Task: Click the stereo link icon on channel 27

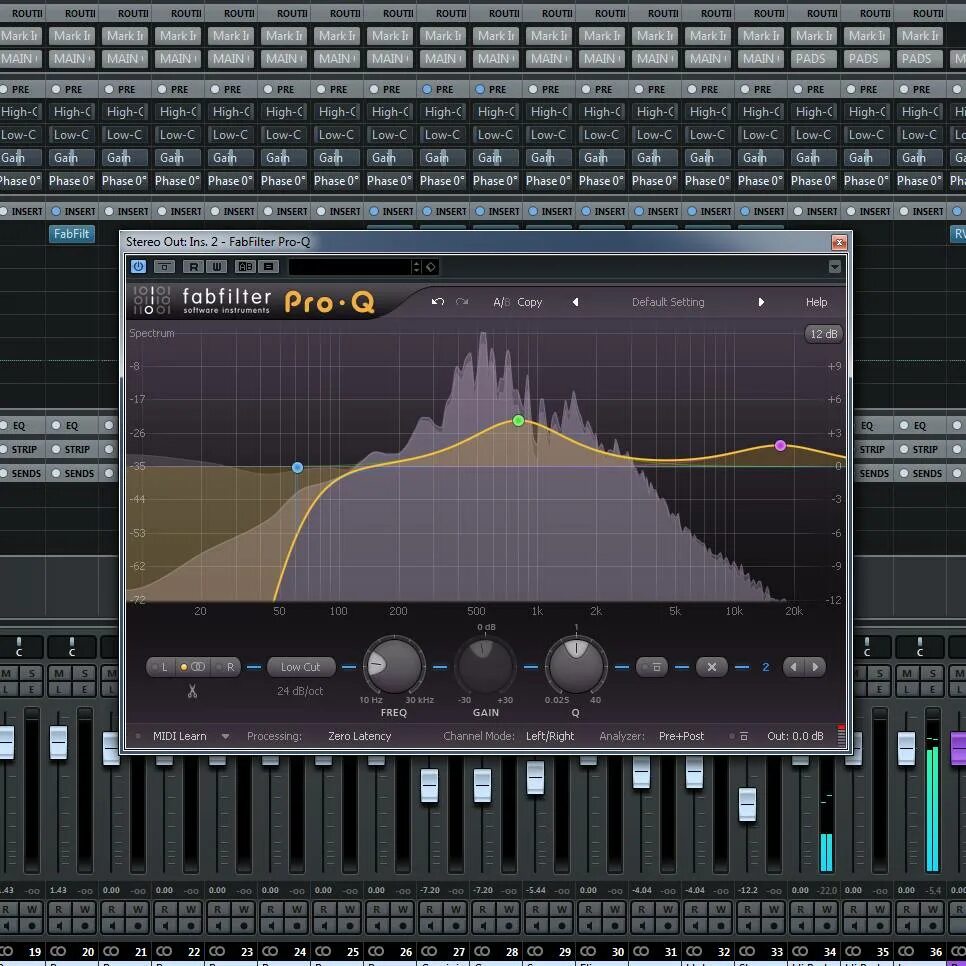Action: [429, 951]
